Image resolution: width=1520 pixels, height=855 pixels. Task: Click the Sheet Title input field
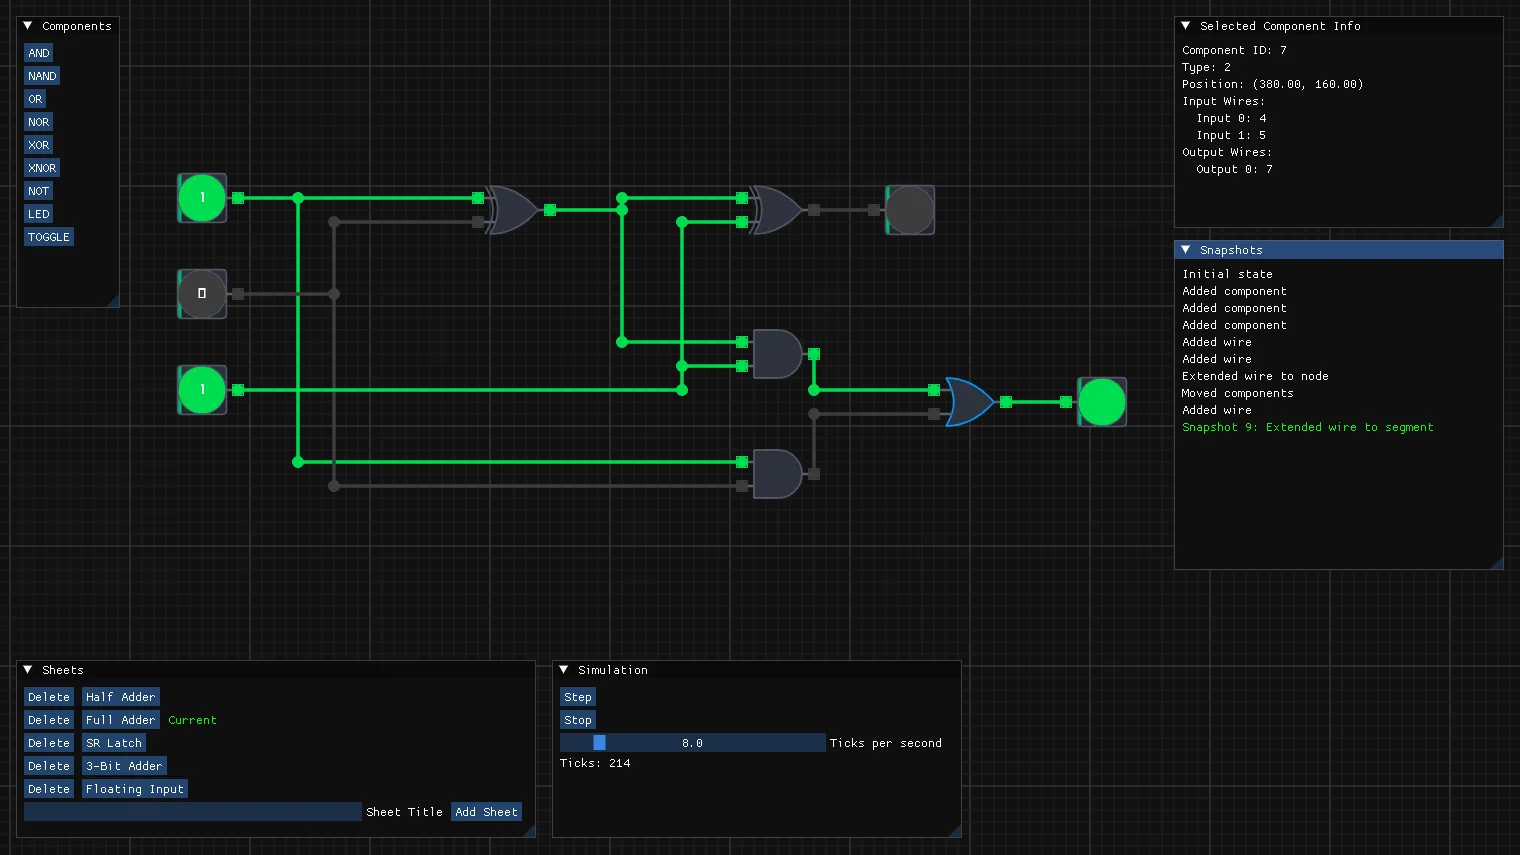click(x=193, y=812)
